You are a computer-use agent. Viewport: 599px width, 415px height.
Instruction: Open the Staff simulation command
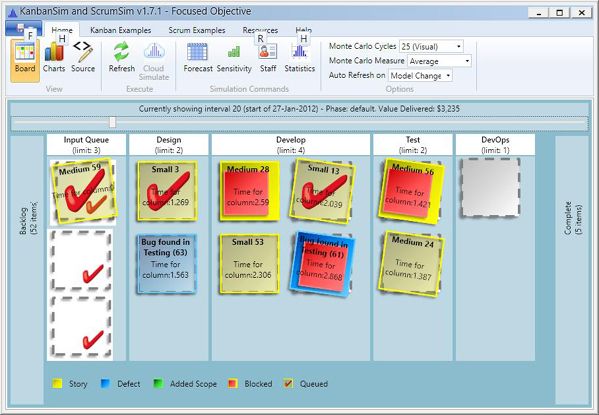268,57
